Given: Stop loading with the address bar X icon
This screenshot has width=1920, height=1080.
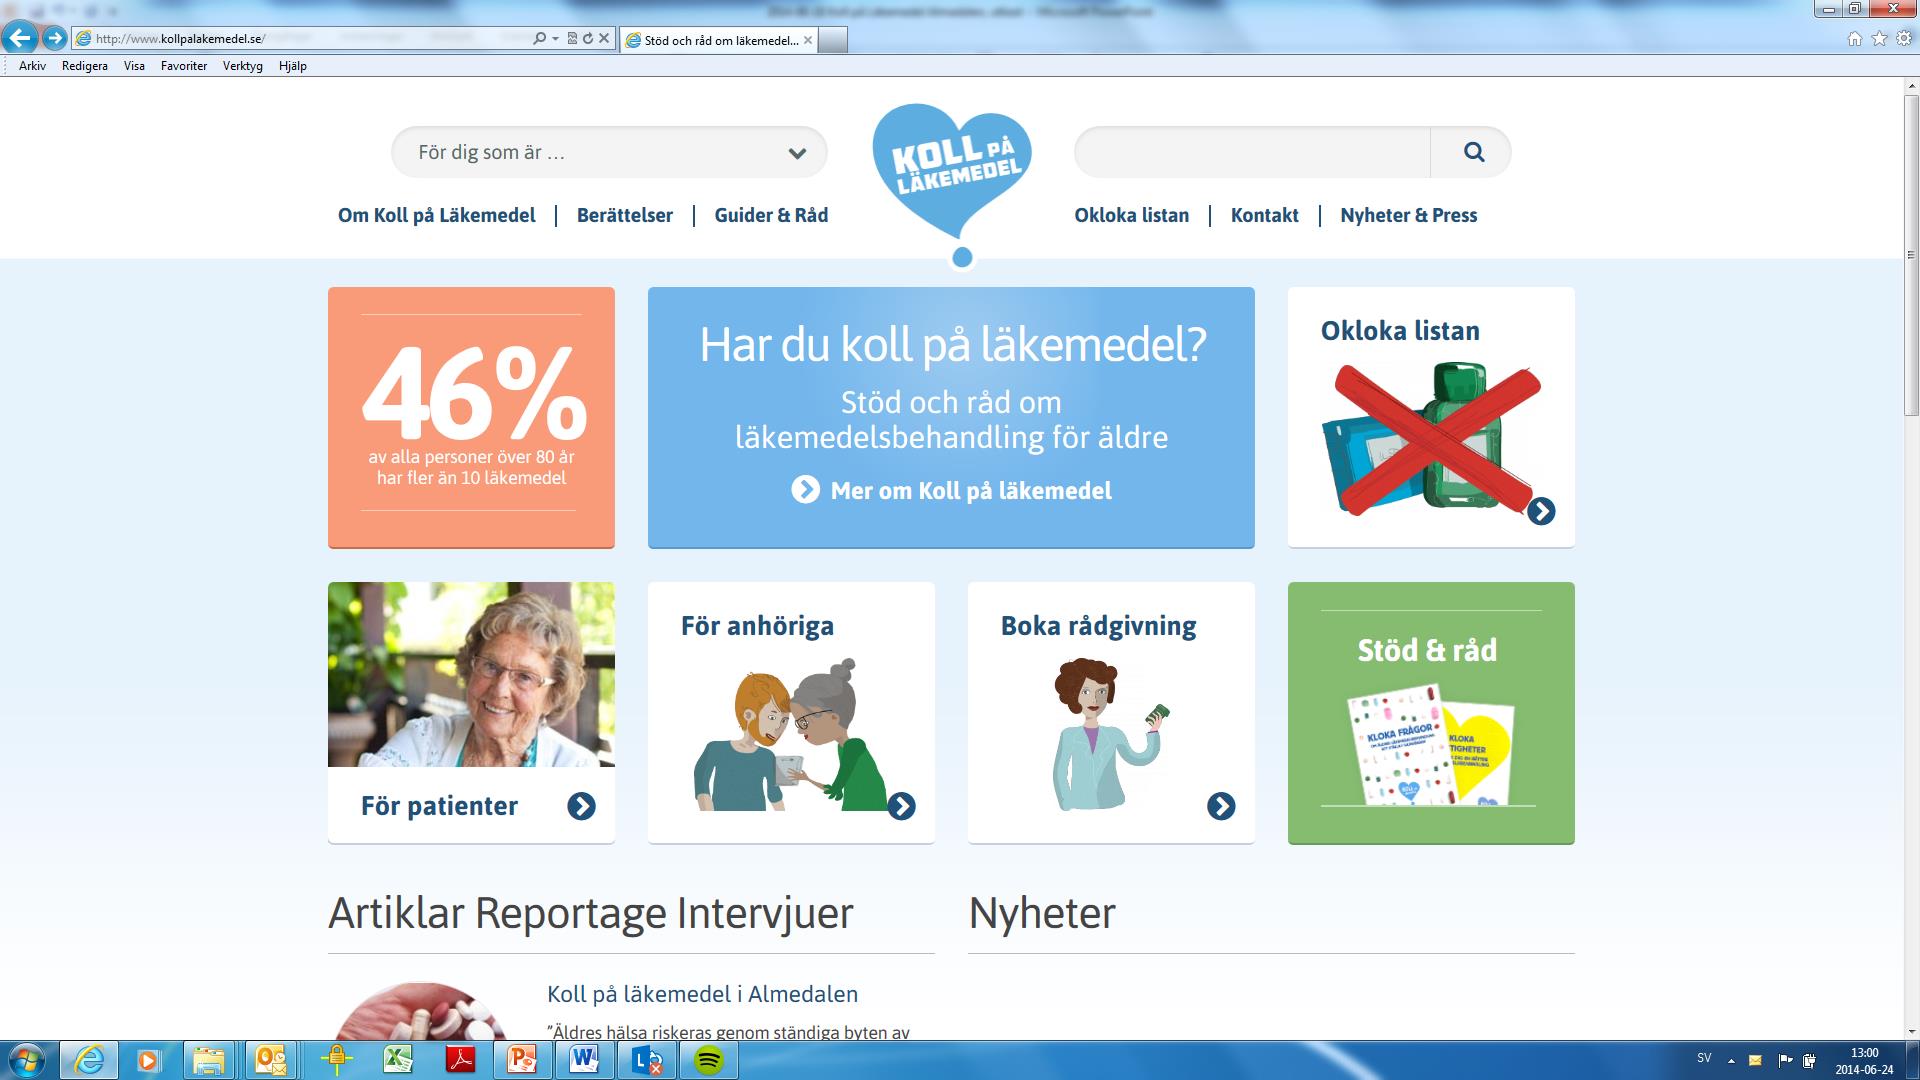Looking at the screenshot, I should point(604,39).
